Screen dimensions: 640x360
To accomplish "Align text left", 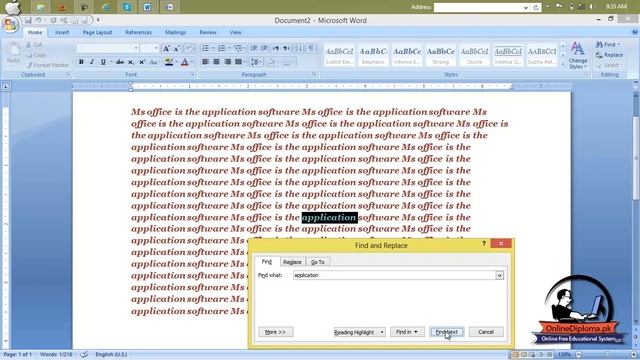I will click(205, 62).
